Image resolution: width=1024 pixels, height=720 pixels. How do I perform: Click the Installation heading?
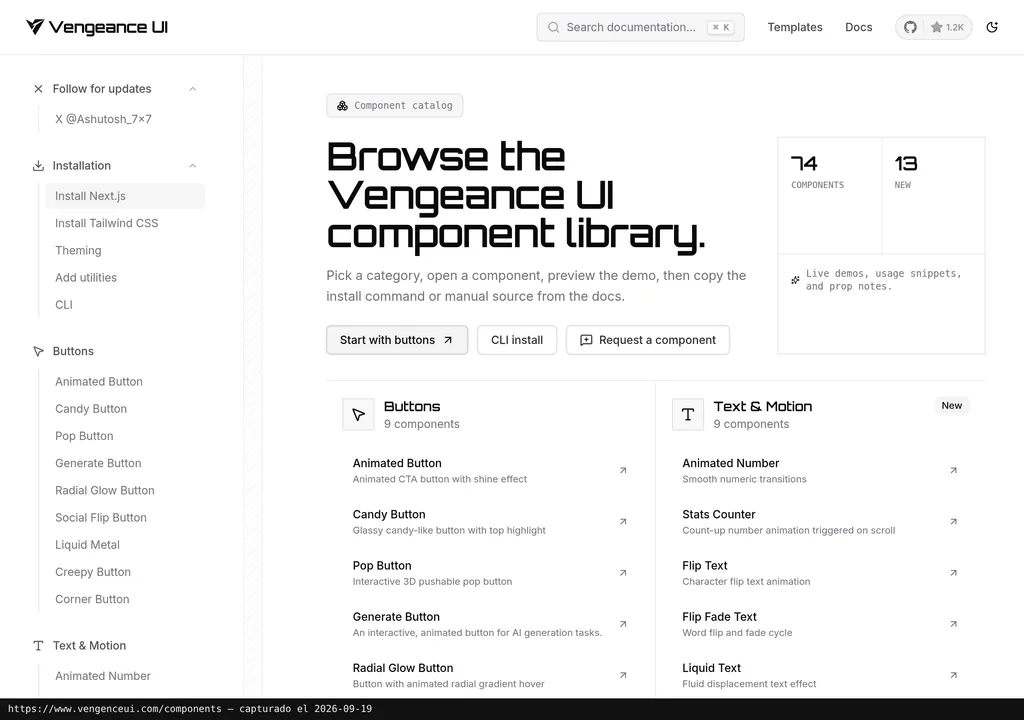pyautogui.click(x=82, y=165)
